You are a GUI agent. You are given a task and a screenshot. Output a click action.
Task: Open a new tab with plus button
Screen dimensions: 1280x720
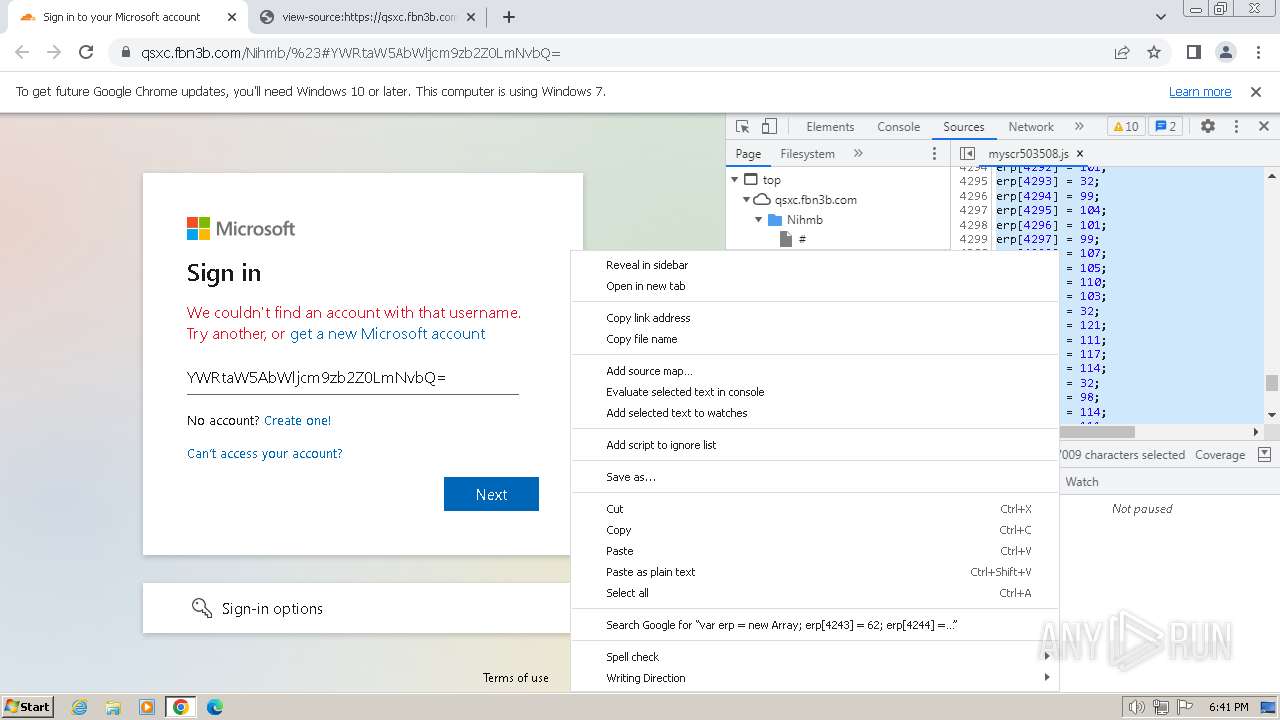pos(509,17)
